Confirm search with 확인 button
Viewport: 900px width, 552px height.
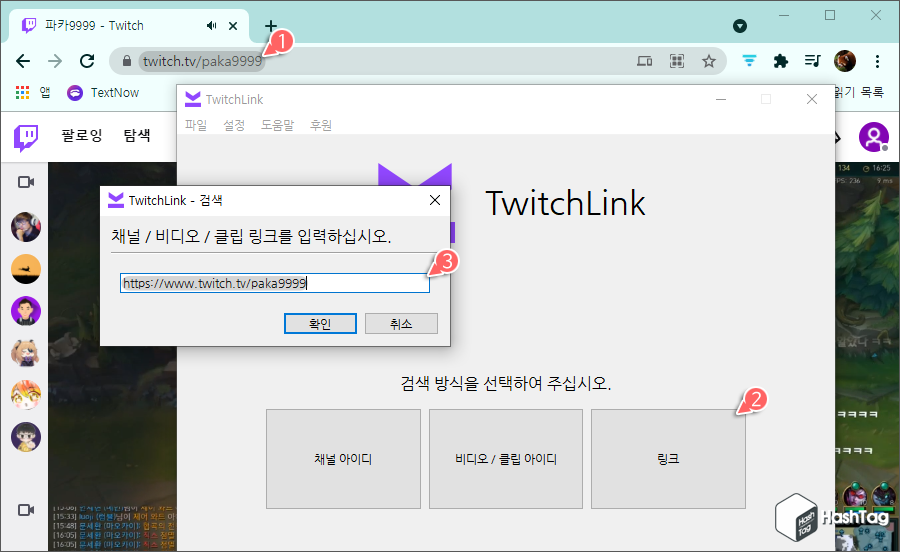[320, 324]
